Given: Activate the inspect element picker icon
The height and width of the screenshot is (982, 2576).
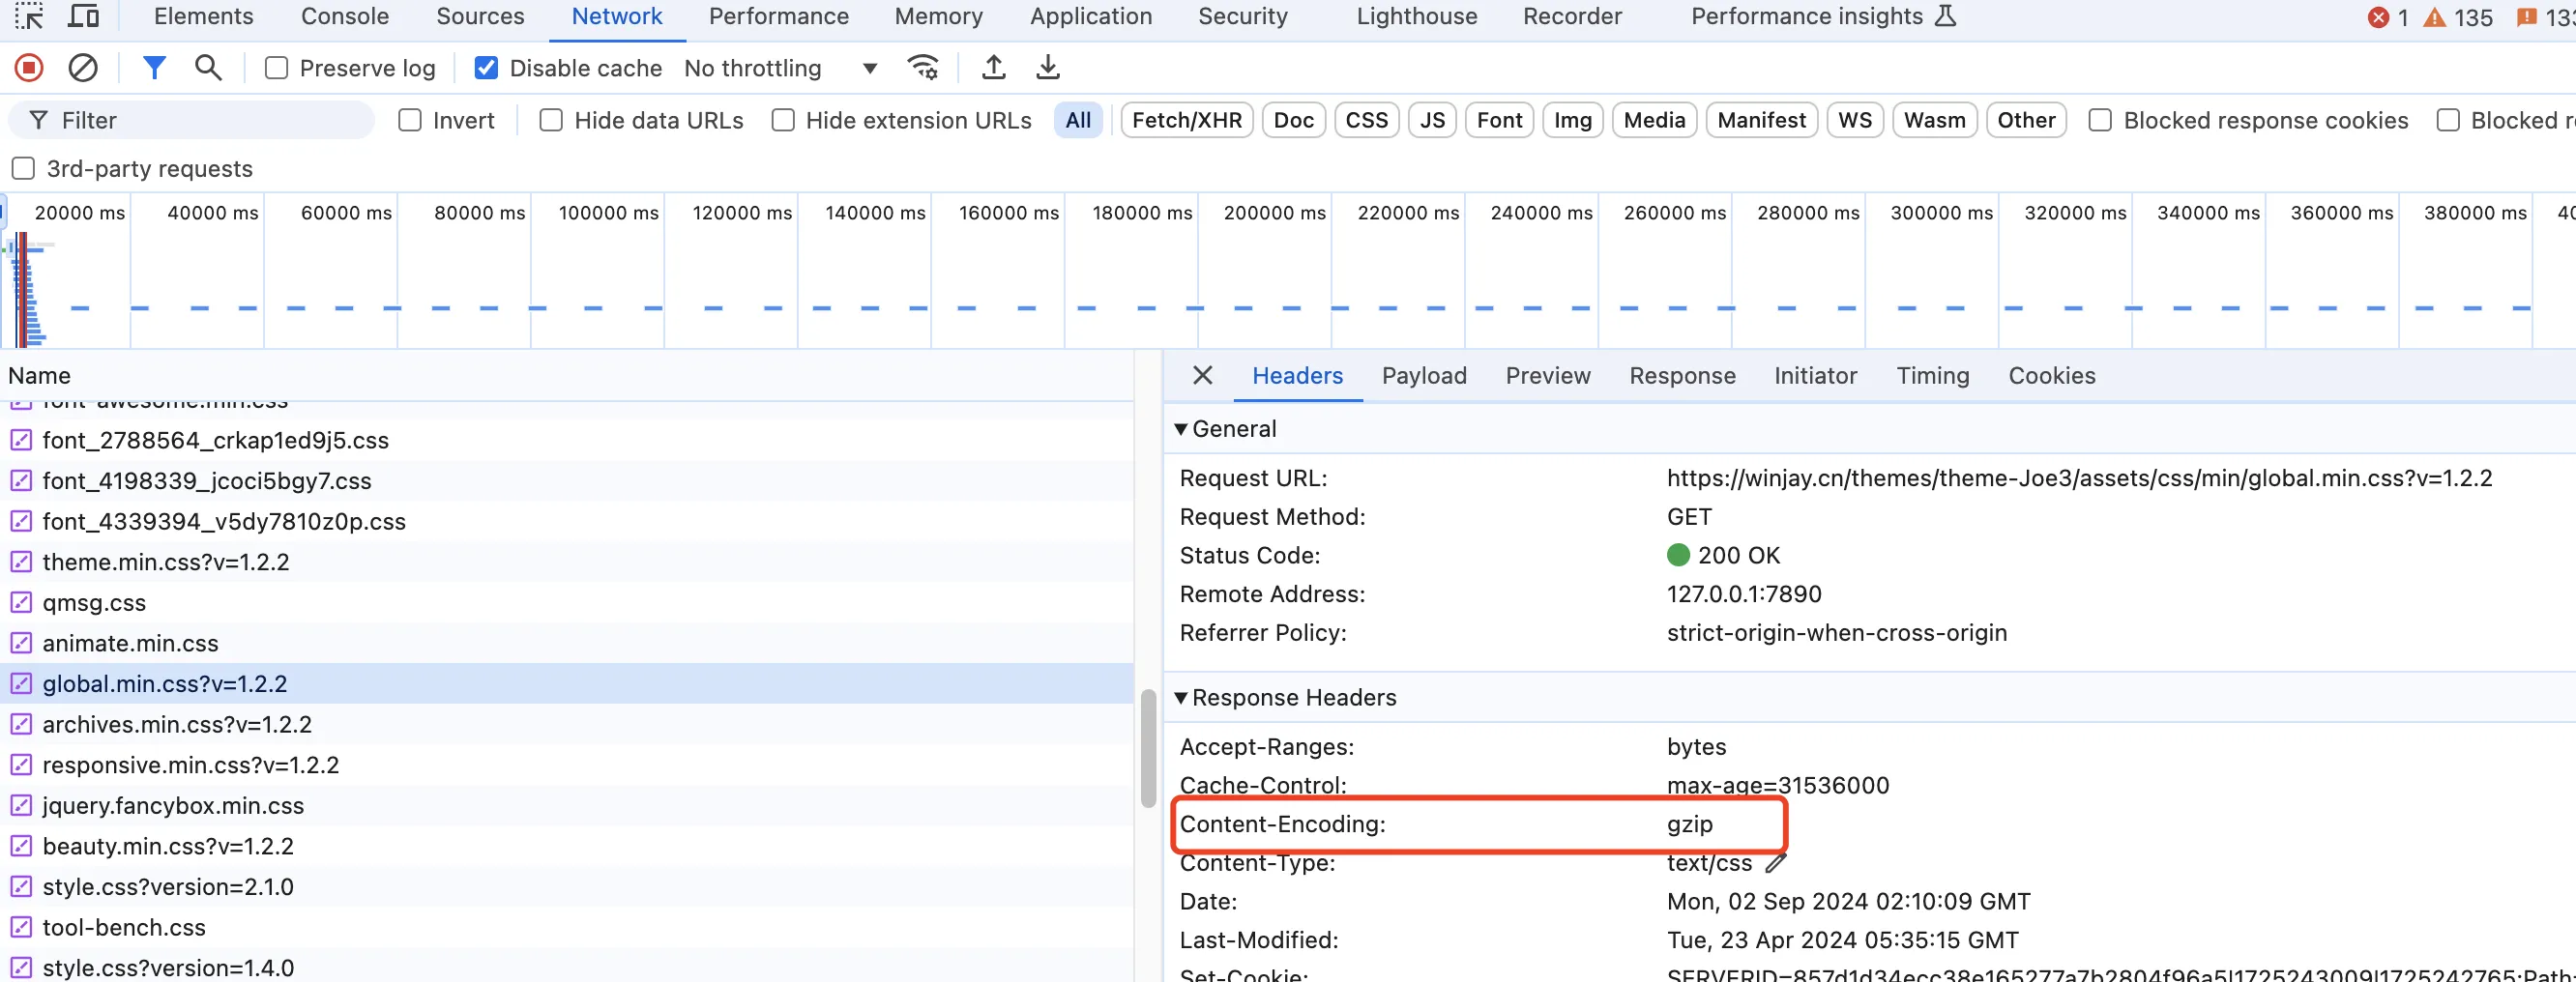Looking at the screenshot, I should tap(29, 16).
